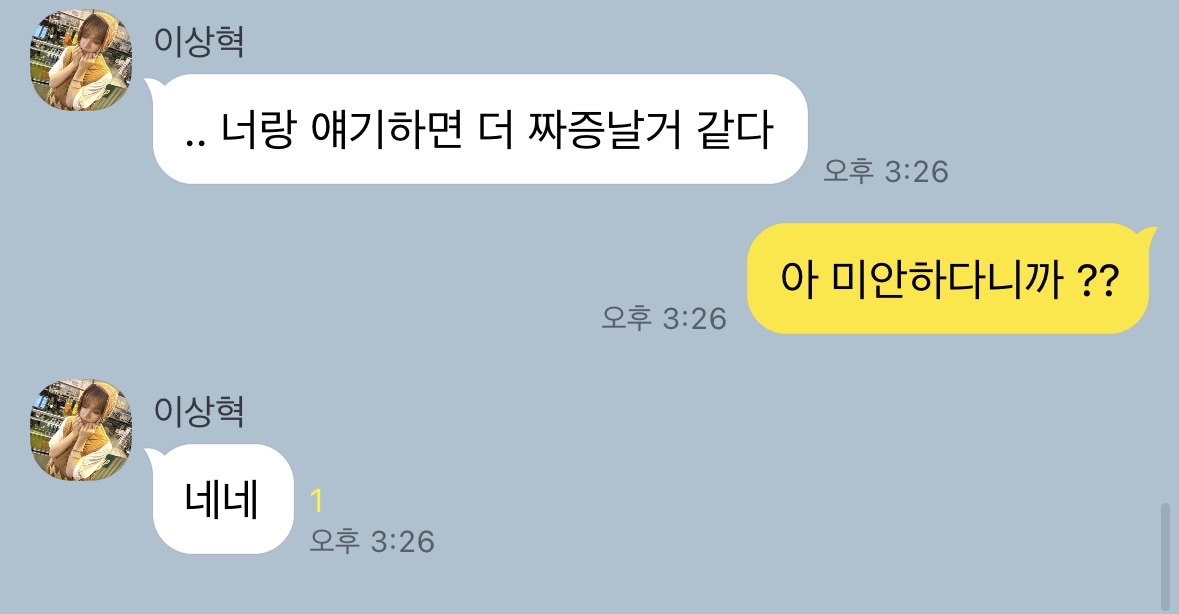Click the chat scrollbar thumb at the right edge
1179x614 pixels.
[x=1165, y=557]
